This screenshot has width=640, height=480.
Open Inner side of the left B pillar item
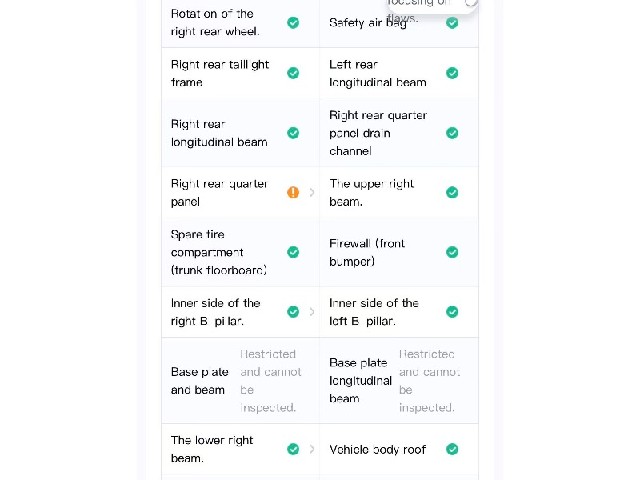(x=399, y=312)
